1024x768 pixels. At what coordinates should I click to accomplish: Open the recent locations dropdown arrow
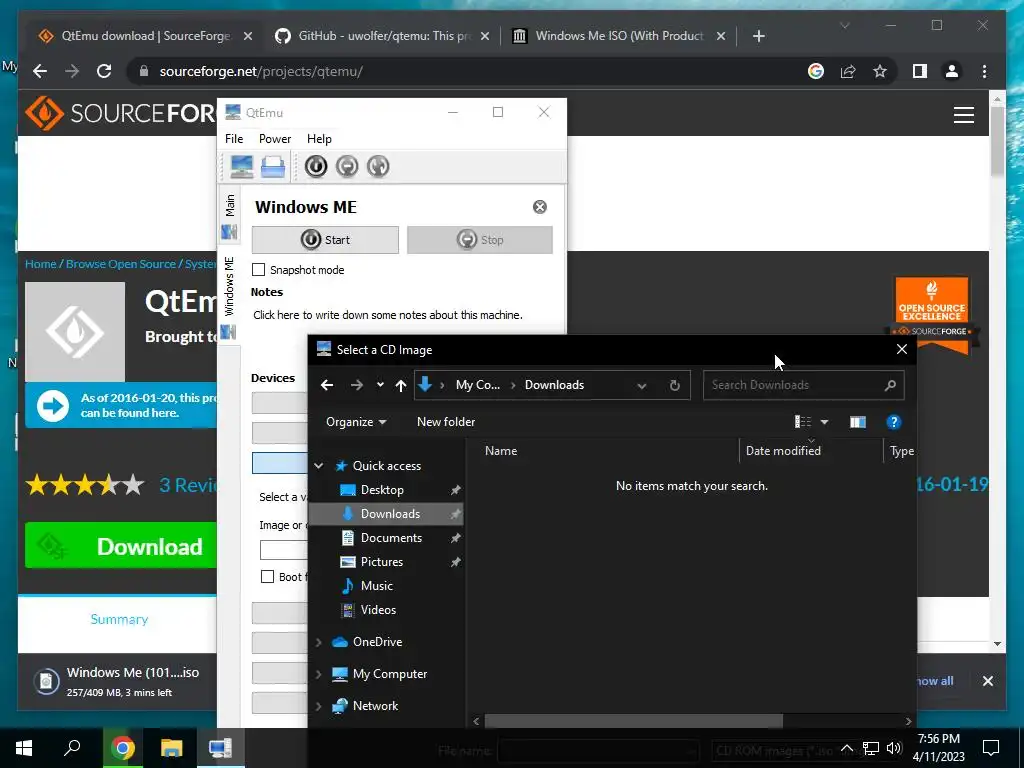click(x=380, y=385)
